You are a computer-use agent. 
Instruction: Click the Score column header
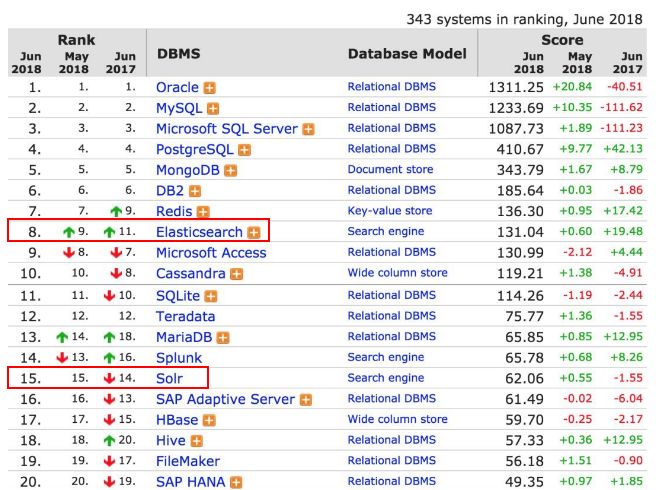point(562,40)
